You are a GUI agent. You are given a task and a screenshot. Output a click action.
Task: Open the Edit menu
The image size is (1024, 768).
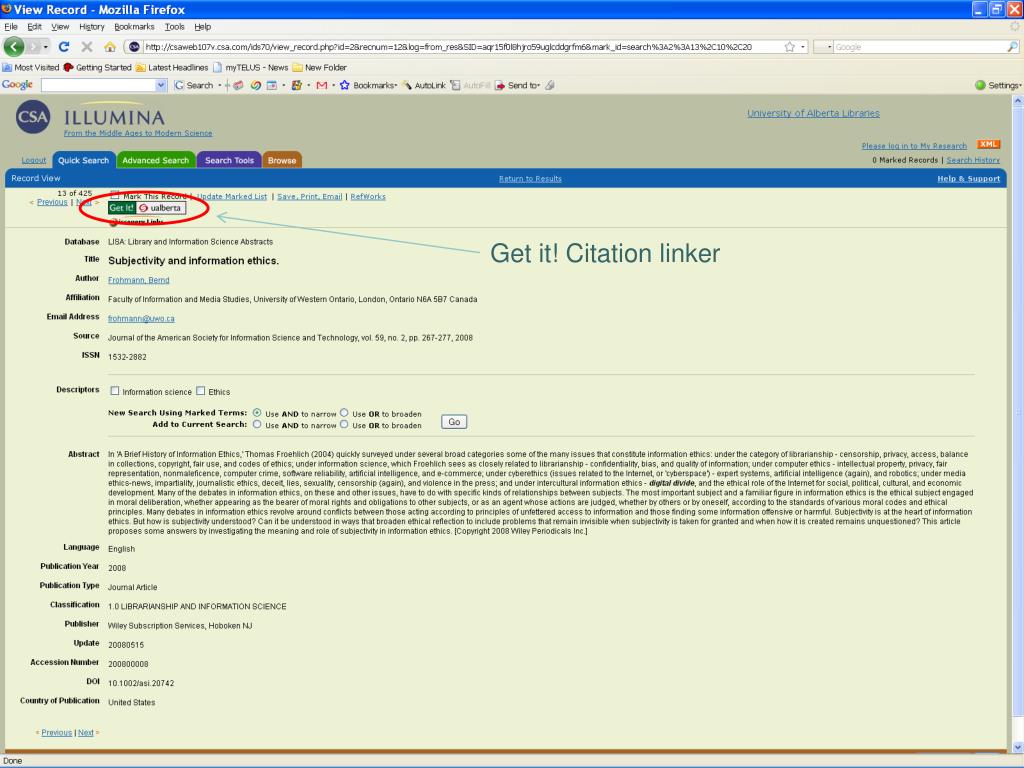[x=34, y=27]
